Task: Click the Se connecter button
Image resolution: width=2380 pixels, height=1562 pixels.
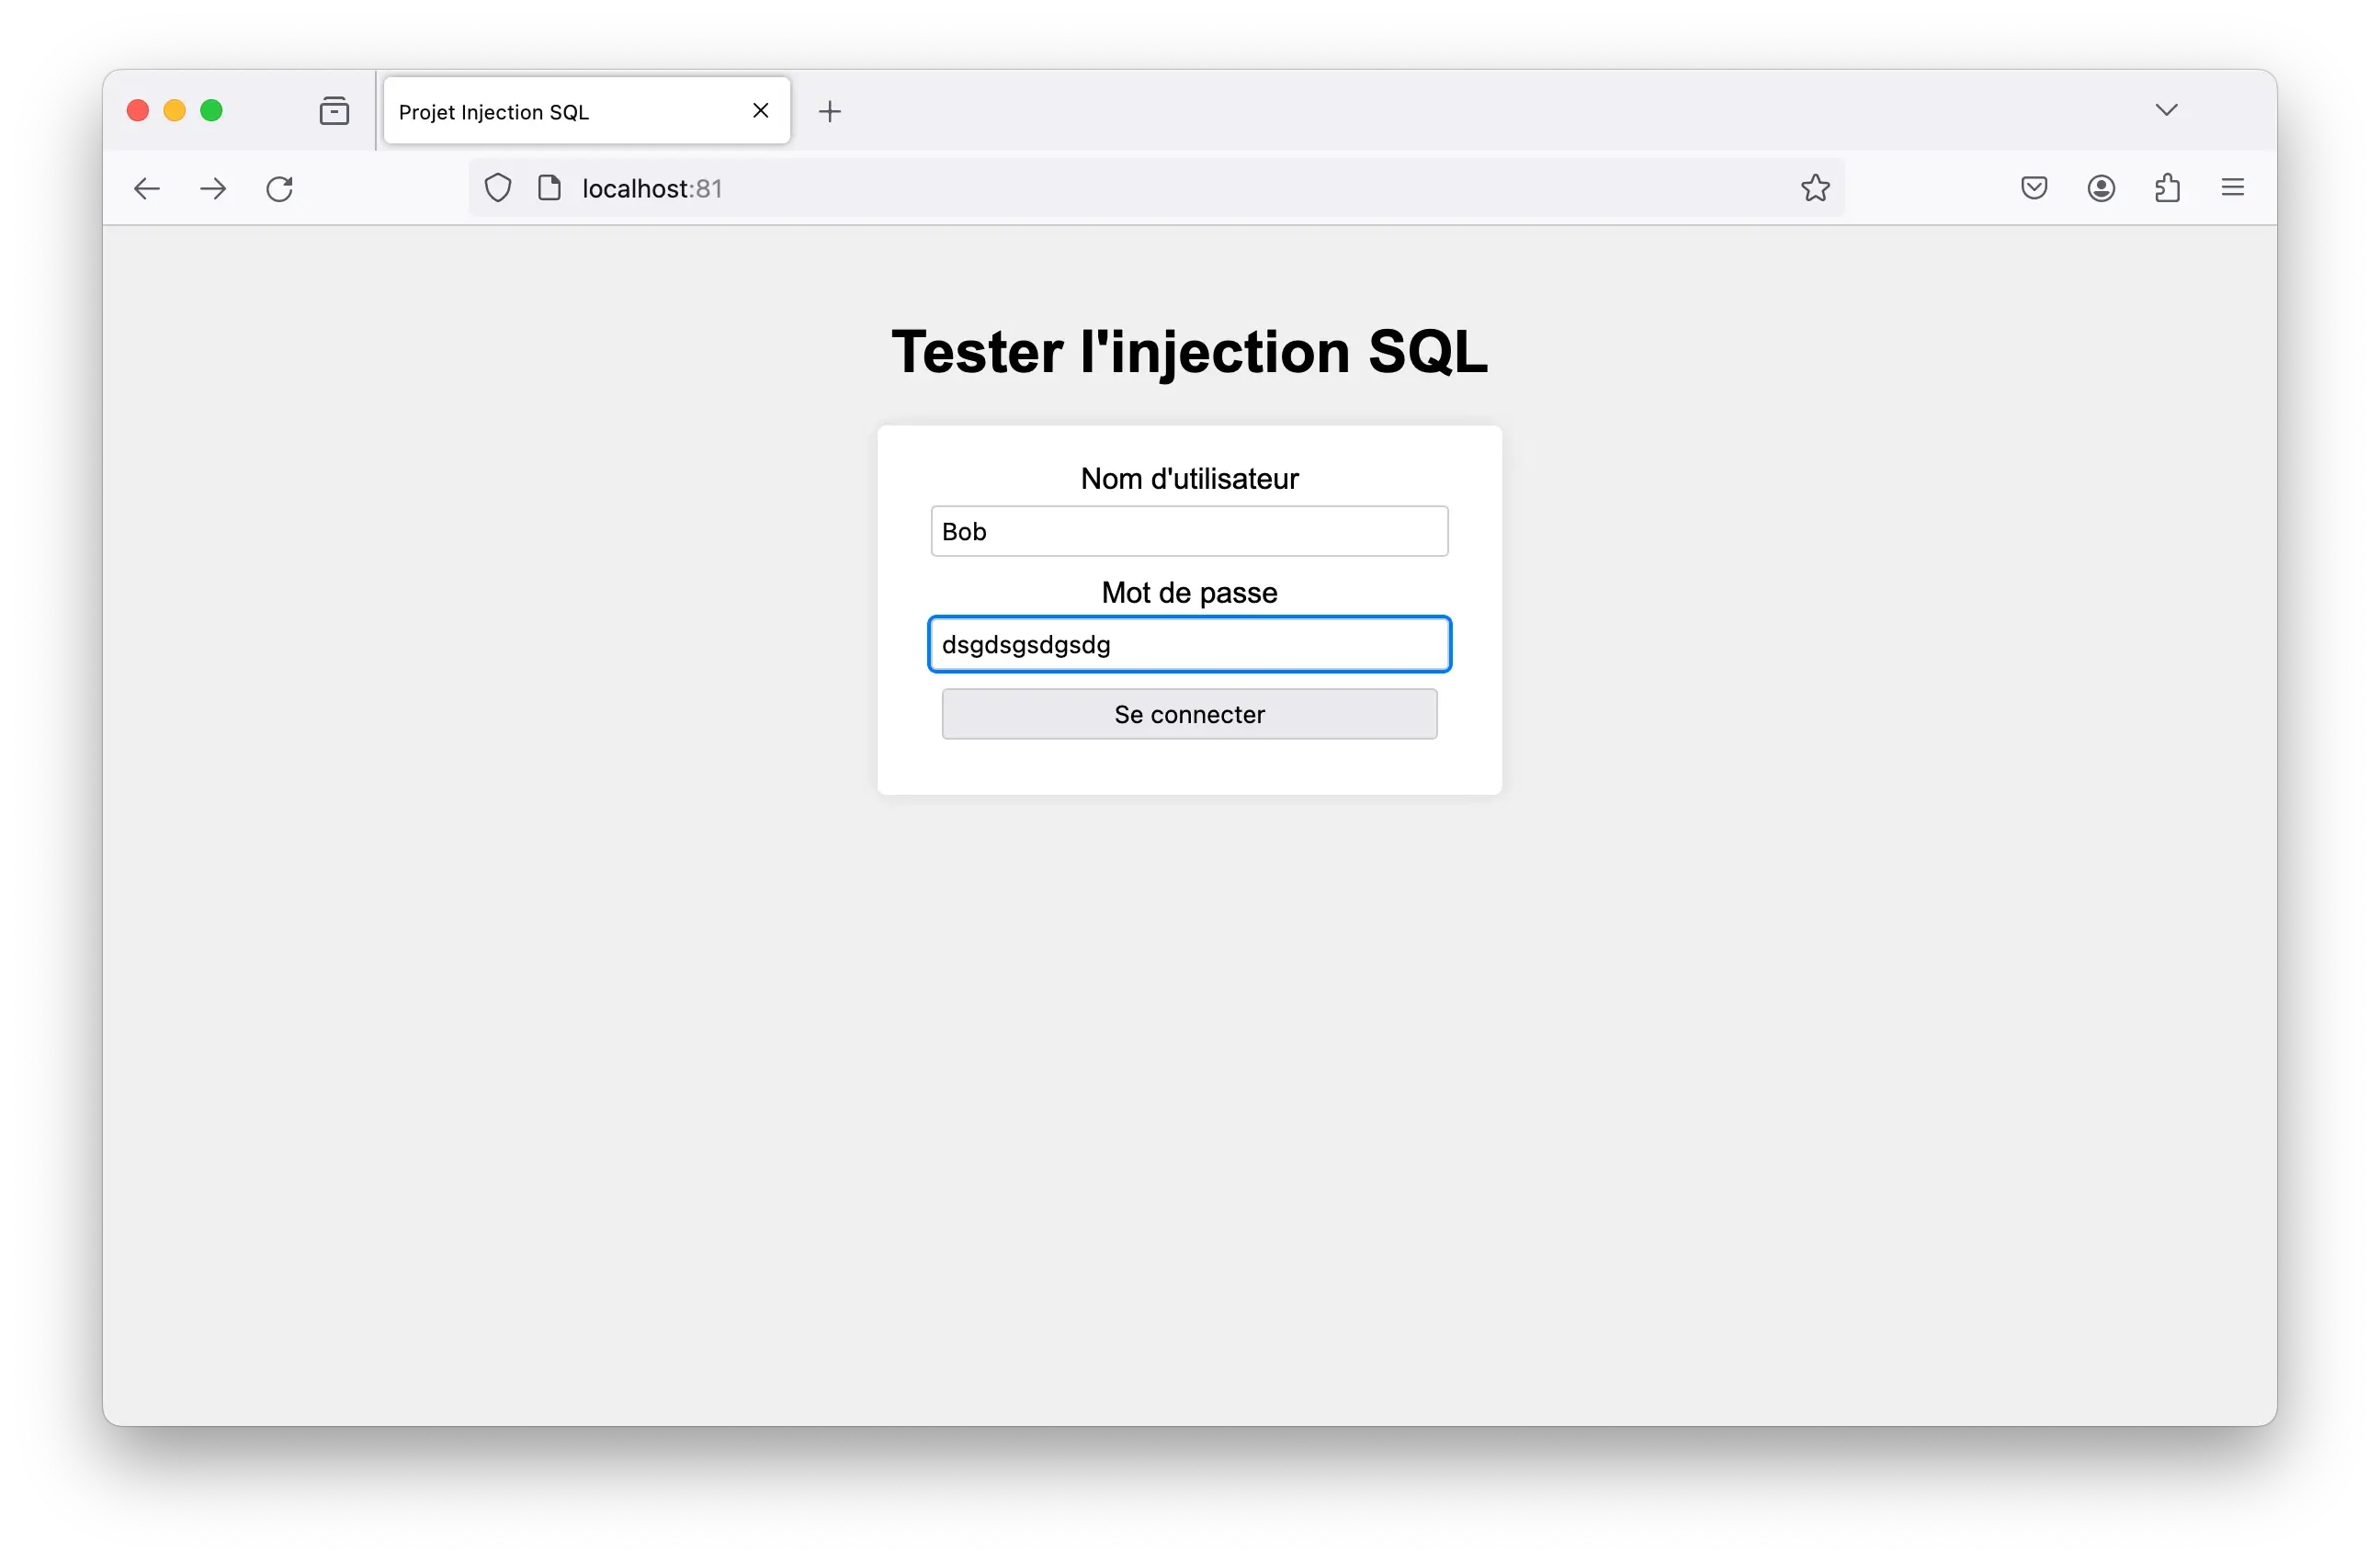Action: click(x=1189, y=714)
